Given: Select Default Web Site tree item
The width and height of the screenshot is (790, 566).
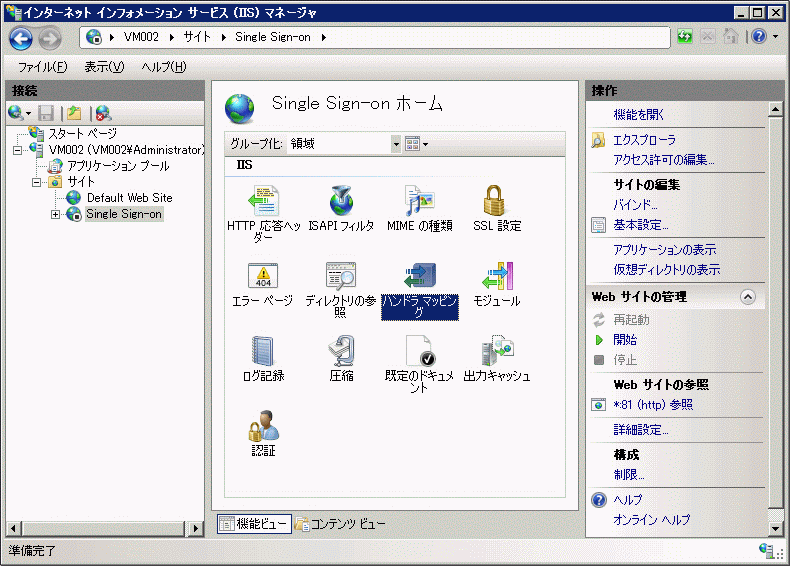Looking at the screenshot, I should tap(129, 198).
